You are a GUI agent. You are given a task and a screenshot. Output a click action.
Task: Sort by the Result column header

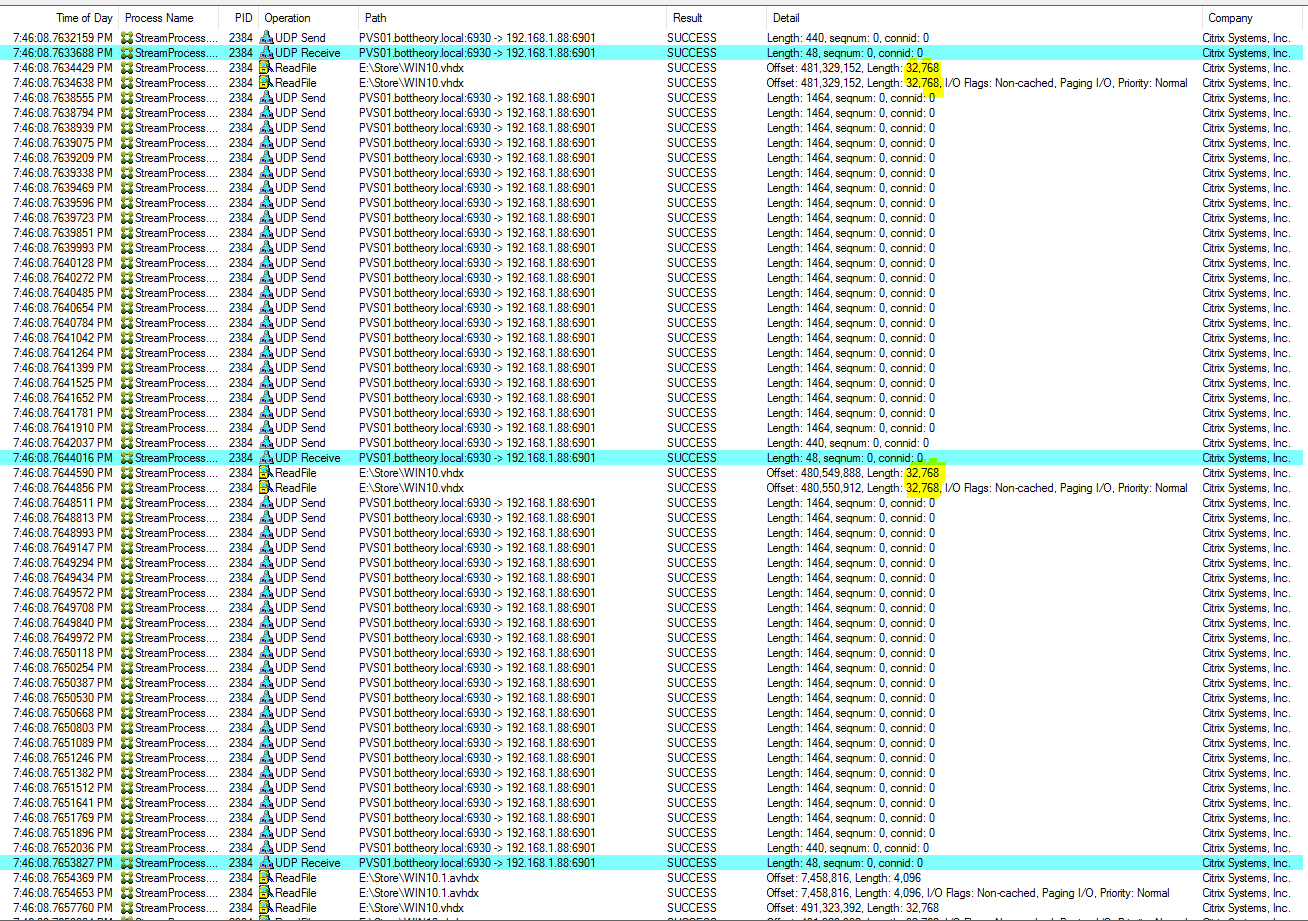687,18
